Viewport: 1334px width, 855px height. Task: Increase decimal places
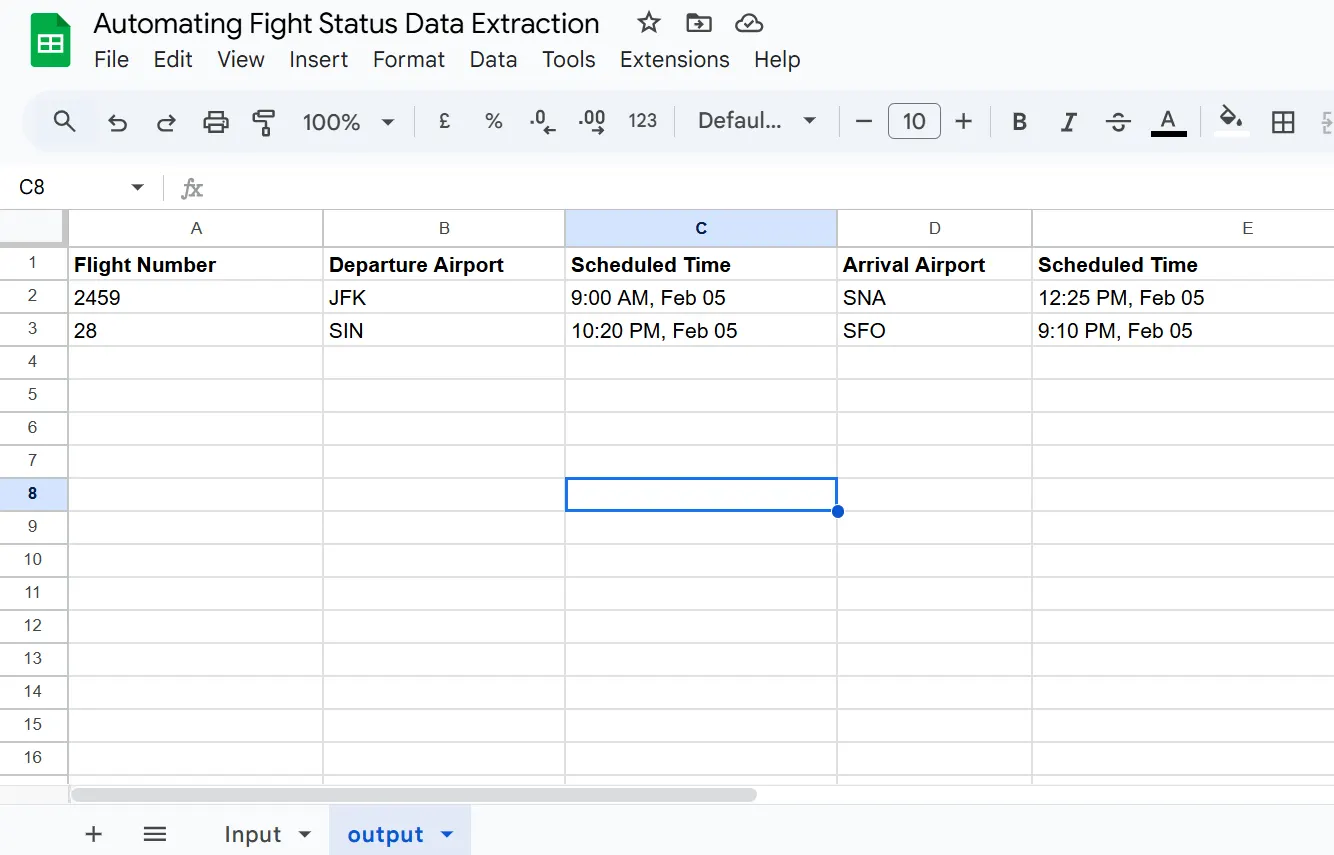point(592,121)
